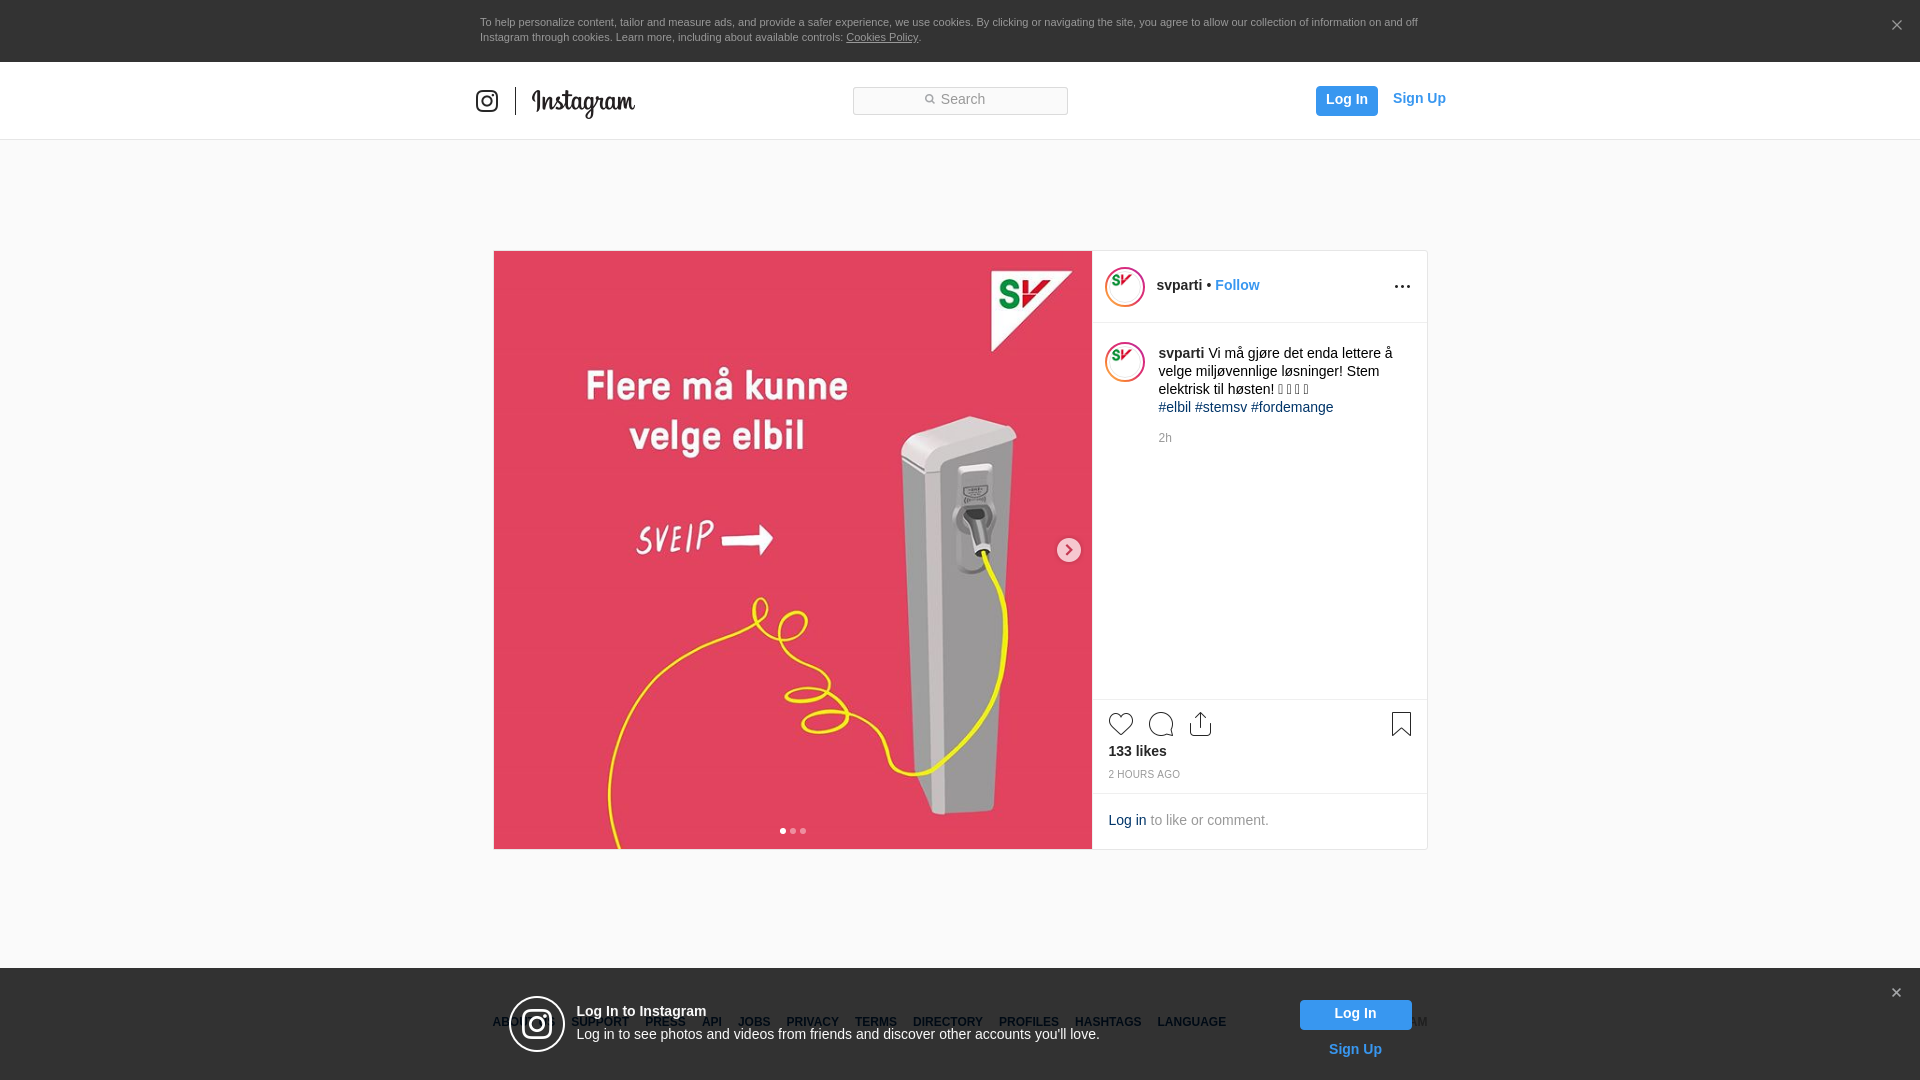Screen dimensions: 1920x1080
Task: Click the Instagram camera glyph logo
Action: pos(487,101)
